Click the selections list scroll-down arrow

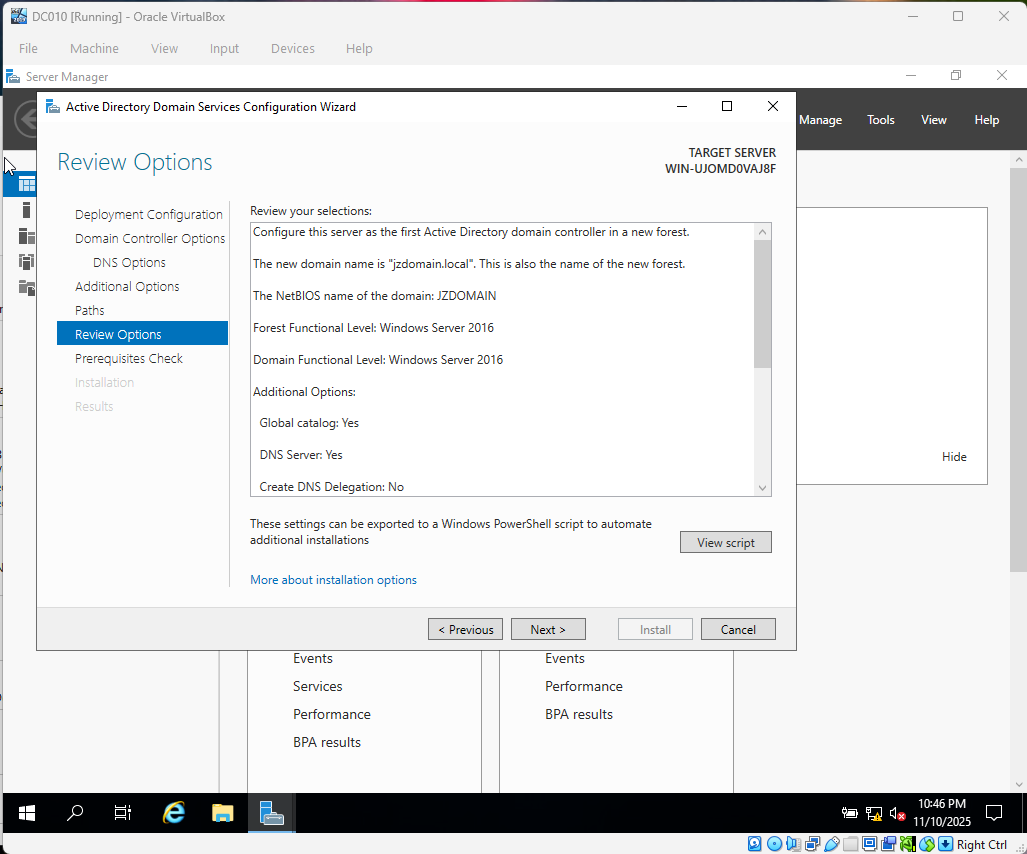[x=763, y=488]
